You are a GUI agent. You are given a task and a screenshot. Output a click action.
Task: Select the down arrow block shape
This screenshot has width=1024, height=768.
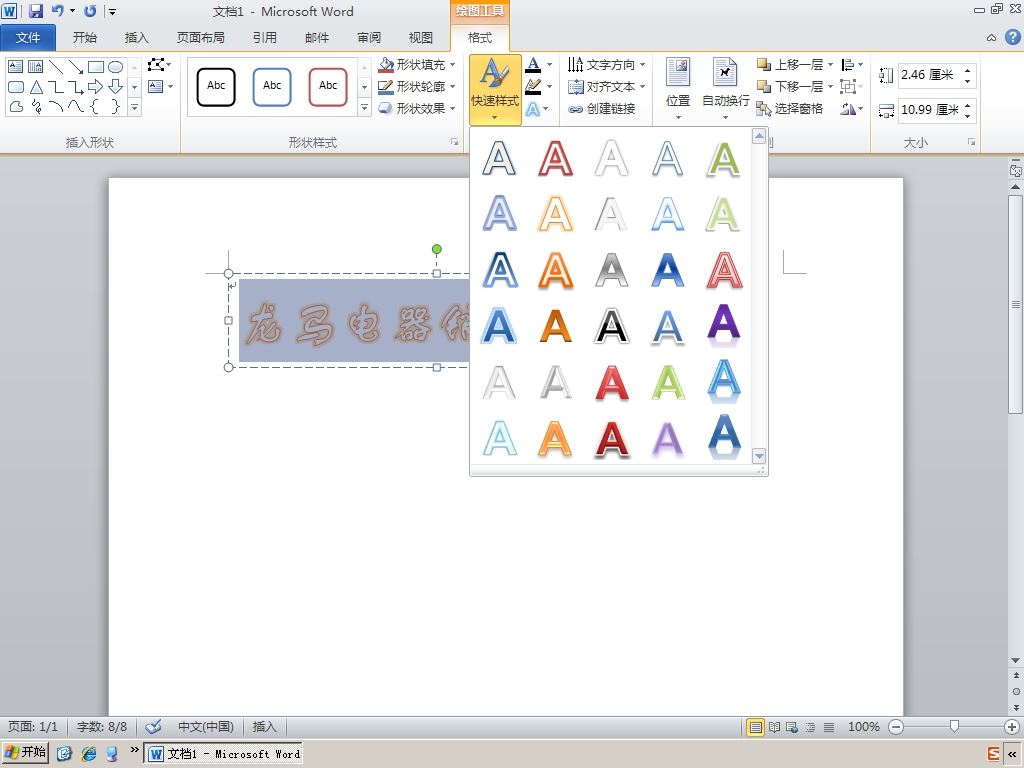116,86
